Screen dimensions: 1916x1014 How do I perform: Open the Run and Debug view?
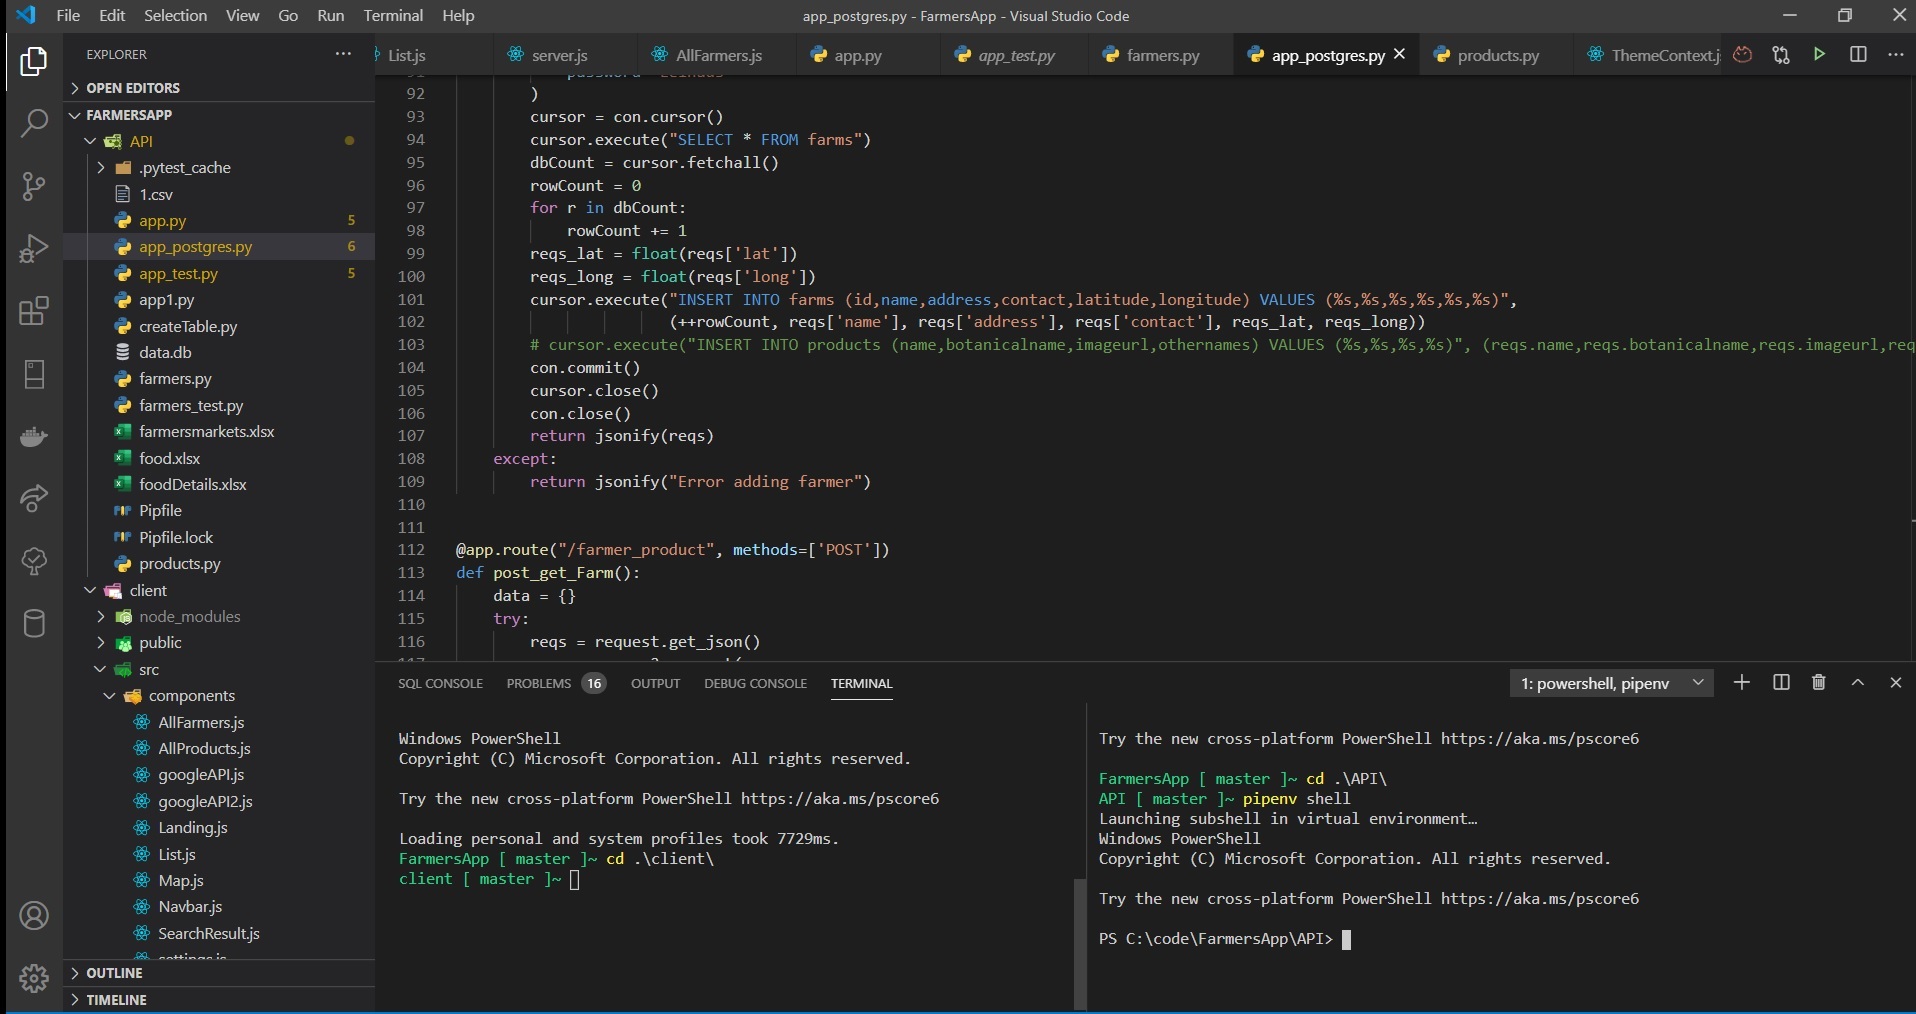(x=34, y=248)
